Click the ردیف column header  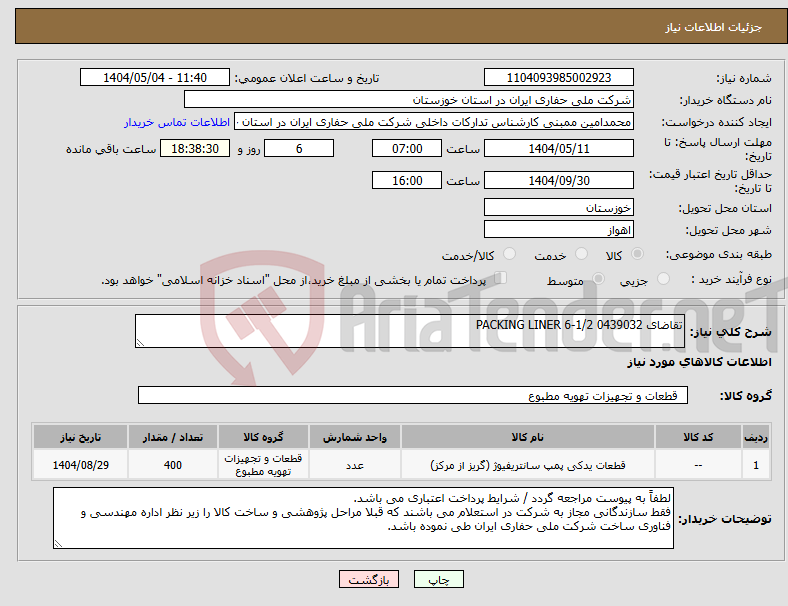756,437
